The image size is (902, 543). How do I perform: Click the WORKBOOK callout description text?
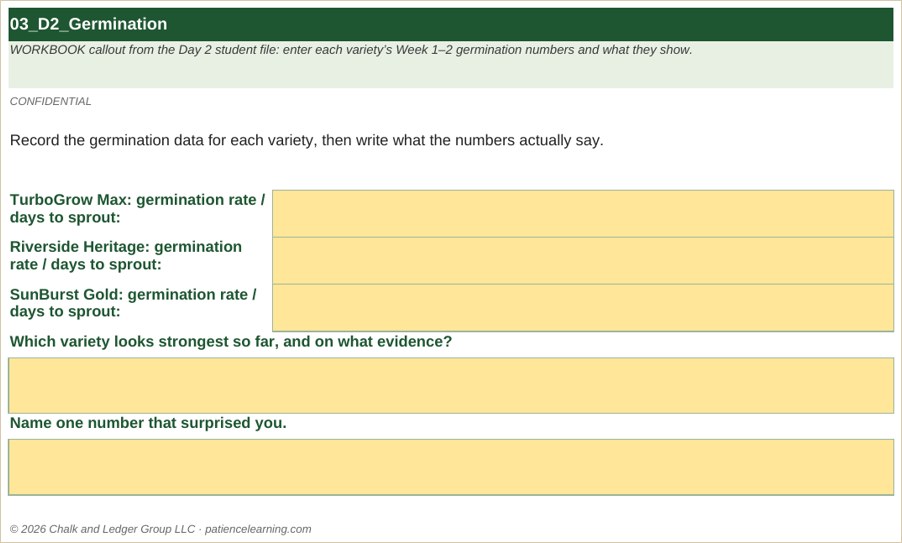(351, 50)
